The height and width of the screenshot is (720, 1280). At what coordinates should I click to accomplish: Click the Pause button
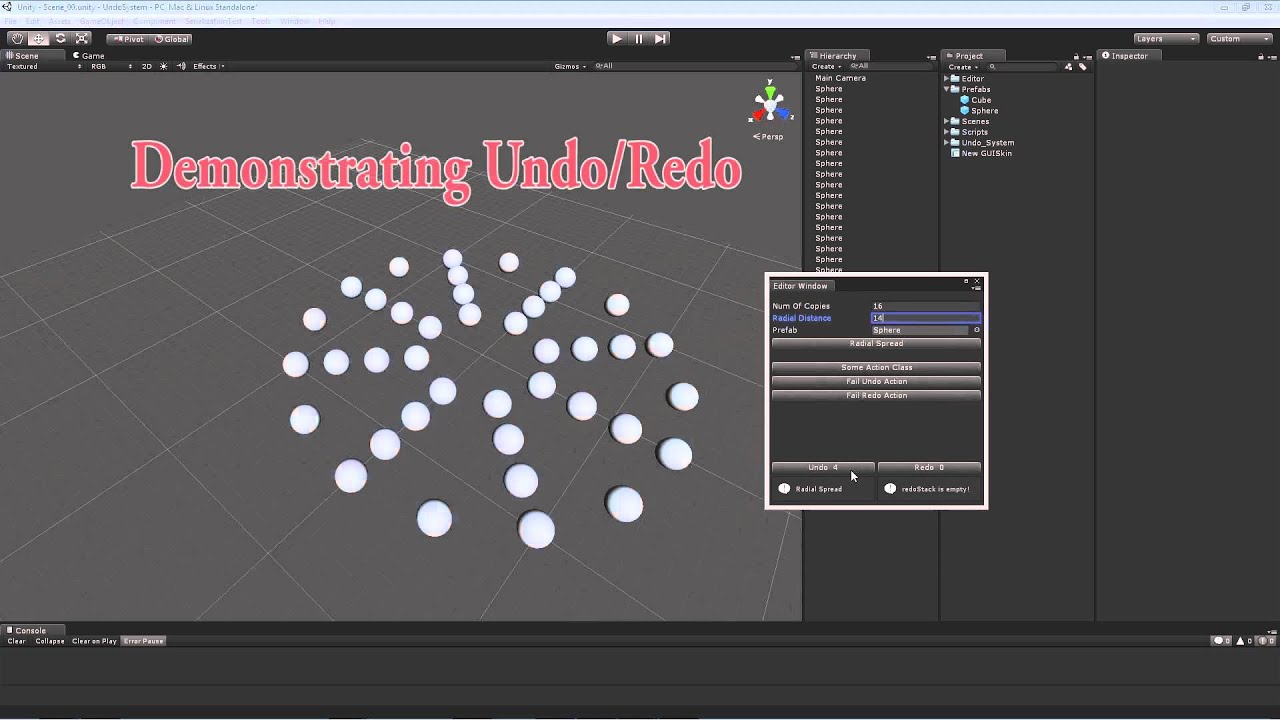coord(639,39)
